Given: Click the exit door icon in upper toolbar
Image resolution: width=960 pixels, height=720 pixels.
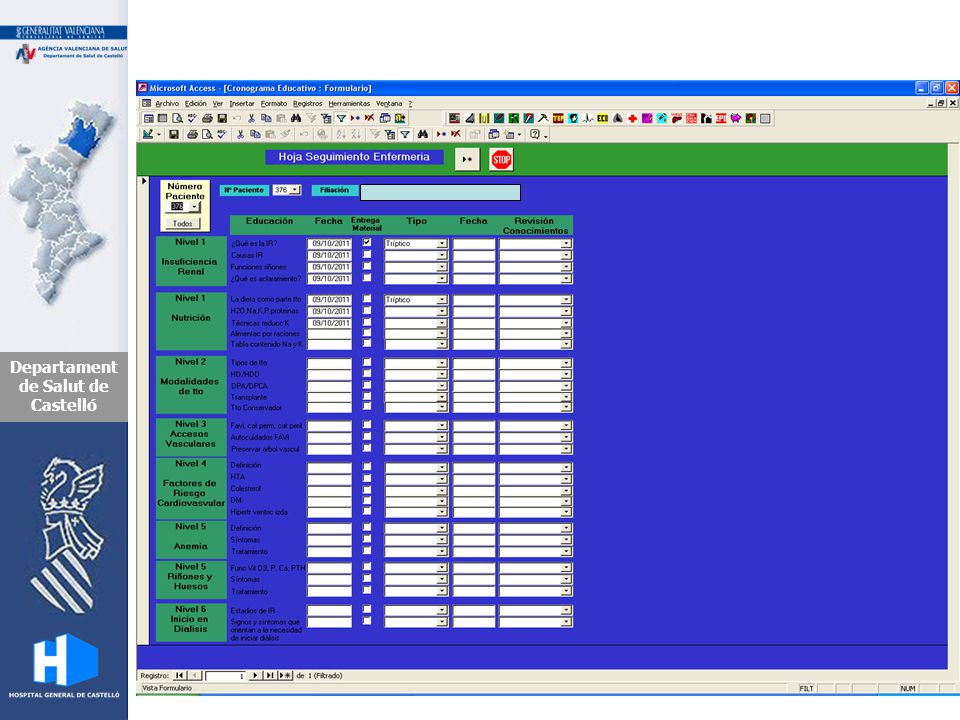Looking at the screenshot, I should click(400, 118).
